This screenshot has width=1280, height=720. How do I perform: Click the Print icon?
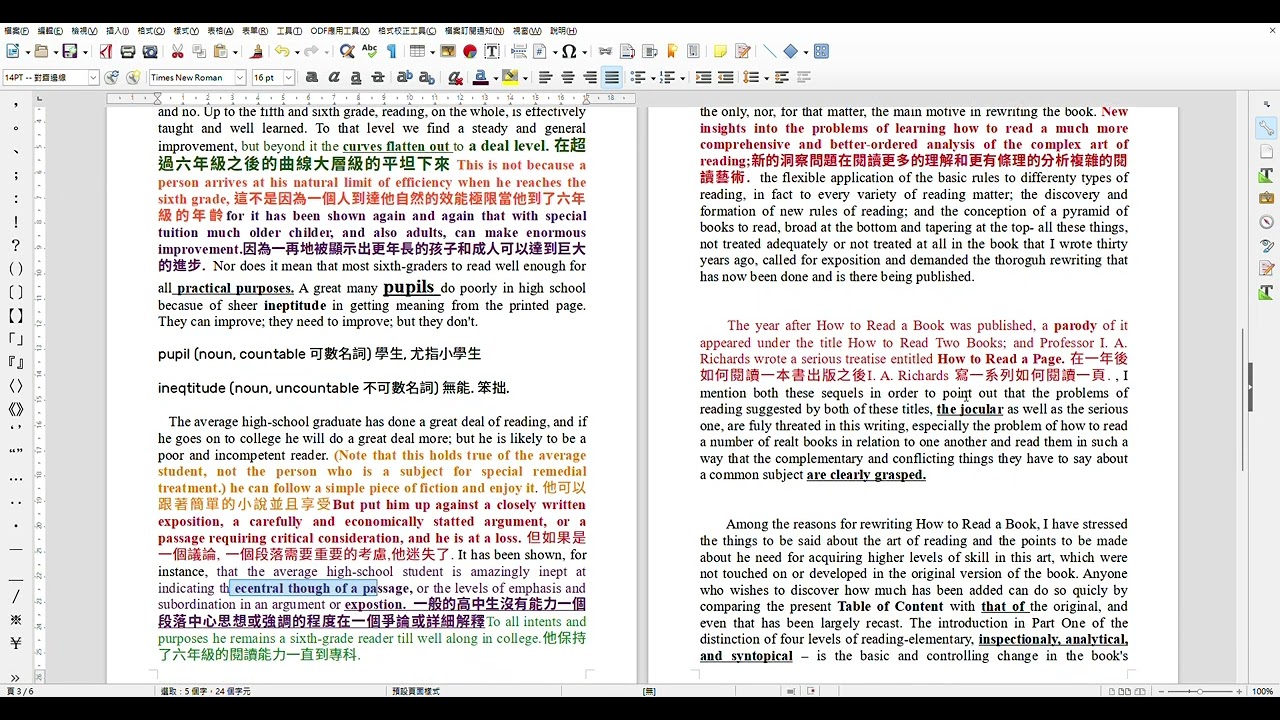click(x=128, y=51)
